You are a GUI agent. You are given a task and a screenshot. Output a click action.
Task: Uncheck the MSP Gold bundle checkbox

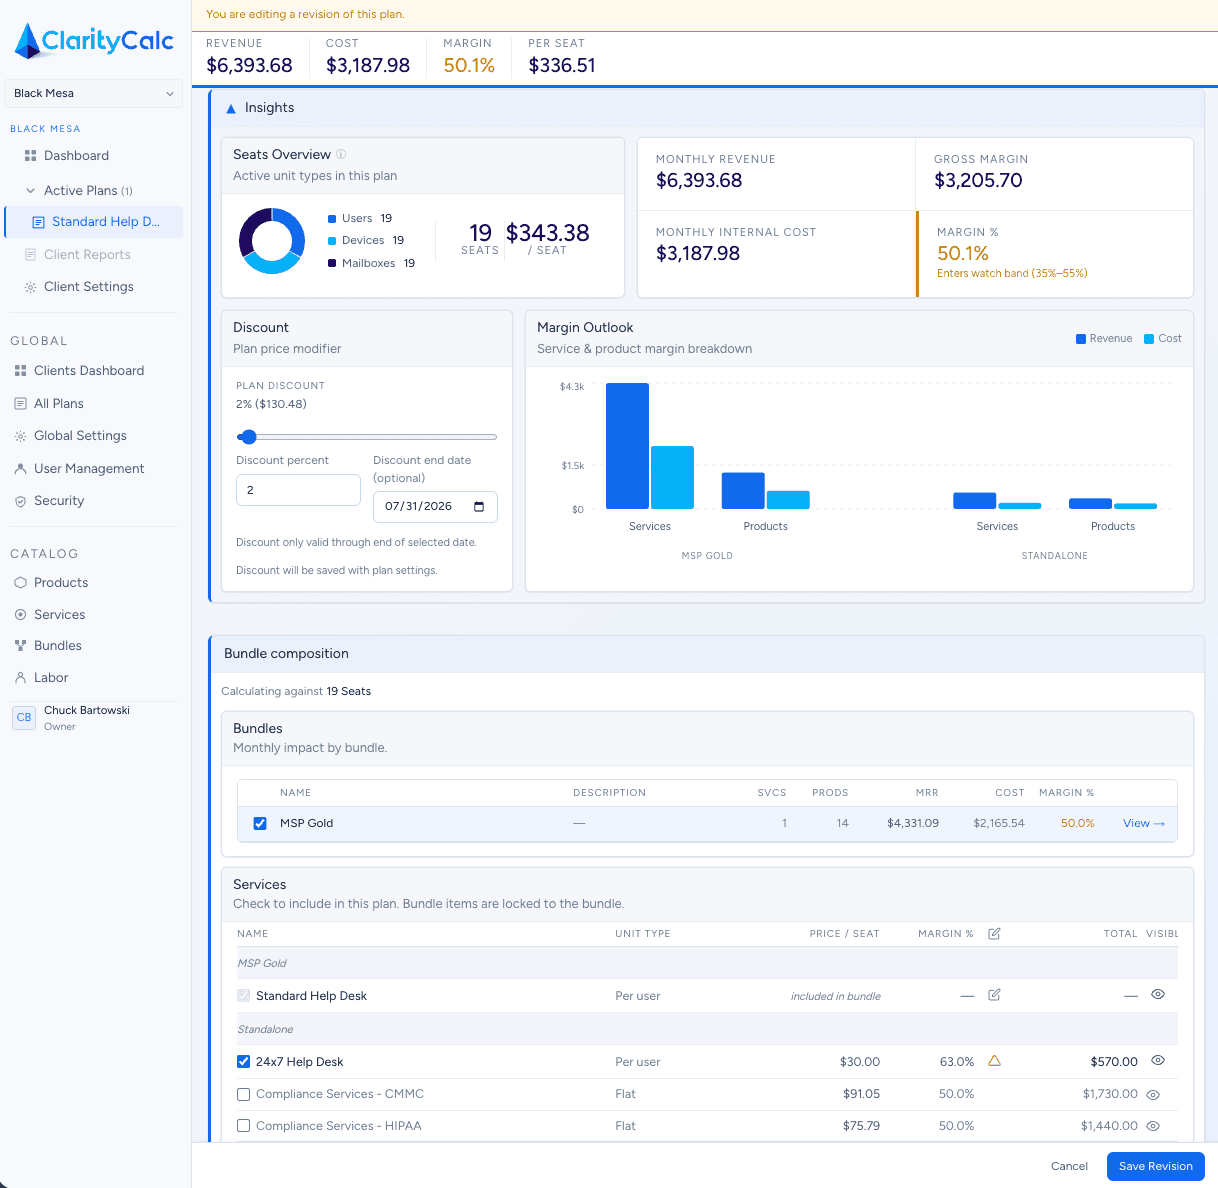click(260, 823)
